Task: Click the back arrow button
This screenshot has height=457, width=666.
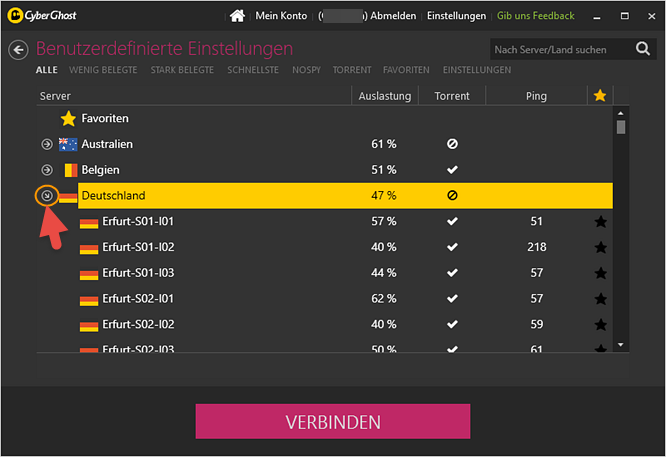Action: [x=18, y=50]
